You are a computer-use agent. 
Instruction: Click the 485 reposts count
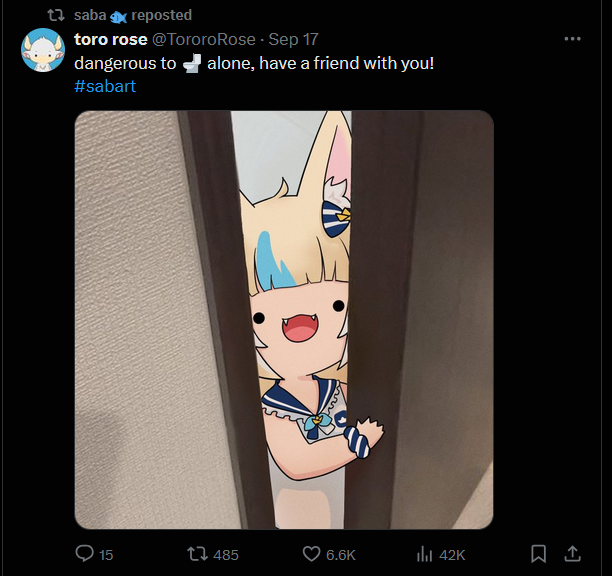226,555
